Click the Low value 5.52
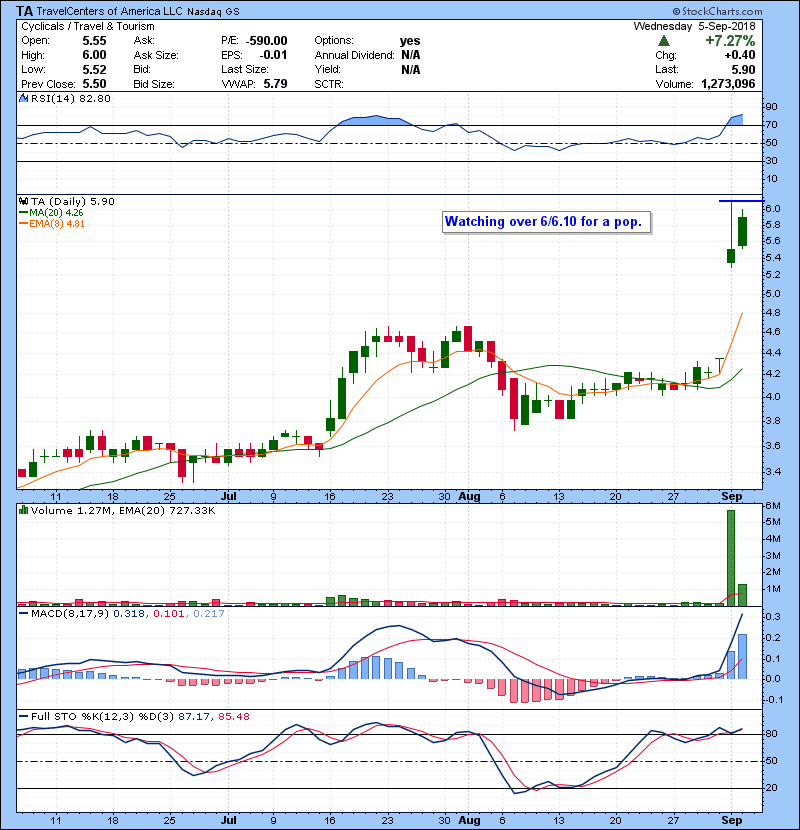The width and height of the screenshot is (800, 830). point(94,69)
